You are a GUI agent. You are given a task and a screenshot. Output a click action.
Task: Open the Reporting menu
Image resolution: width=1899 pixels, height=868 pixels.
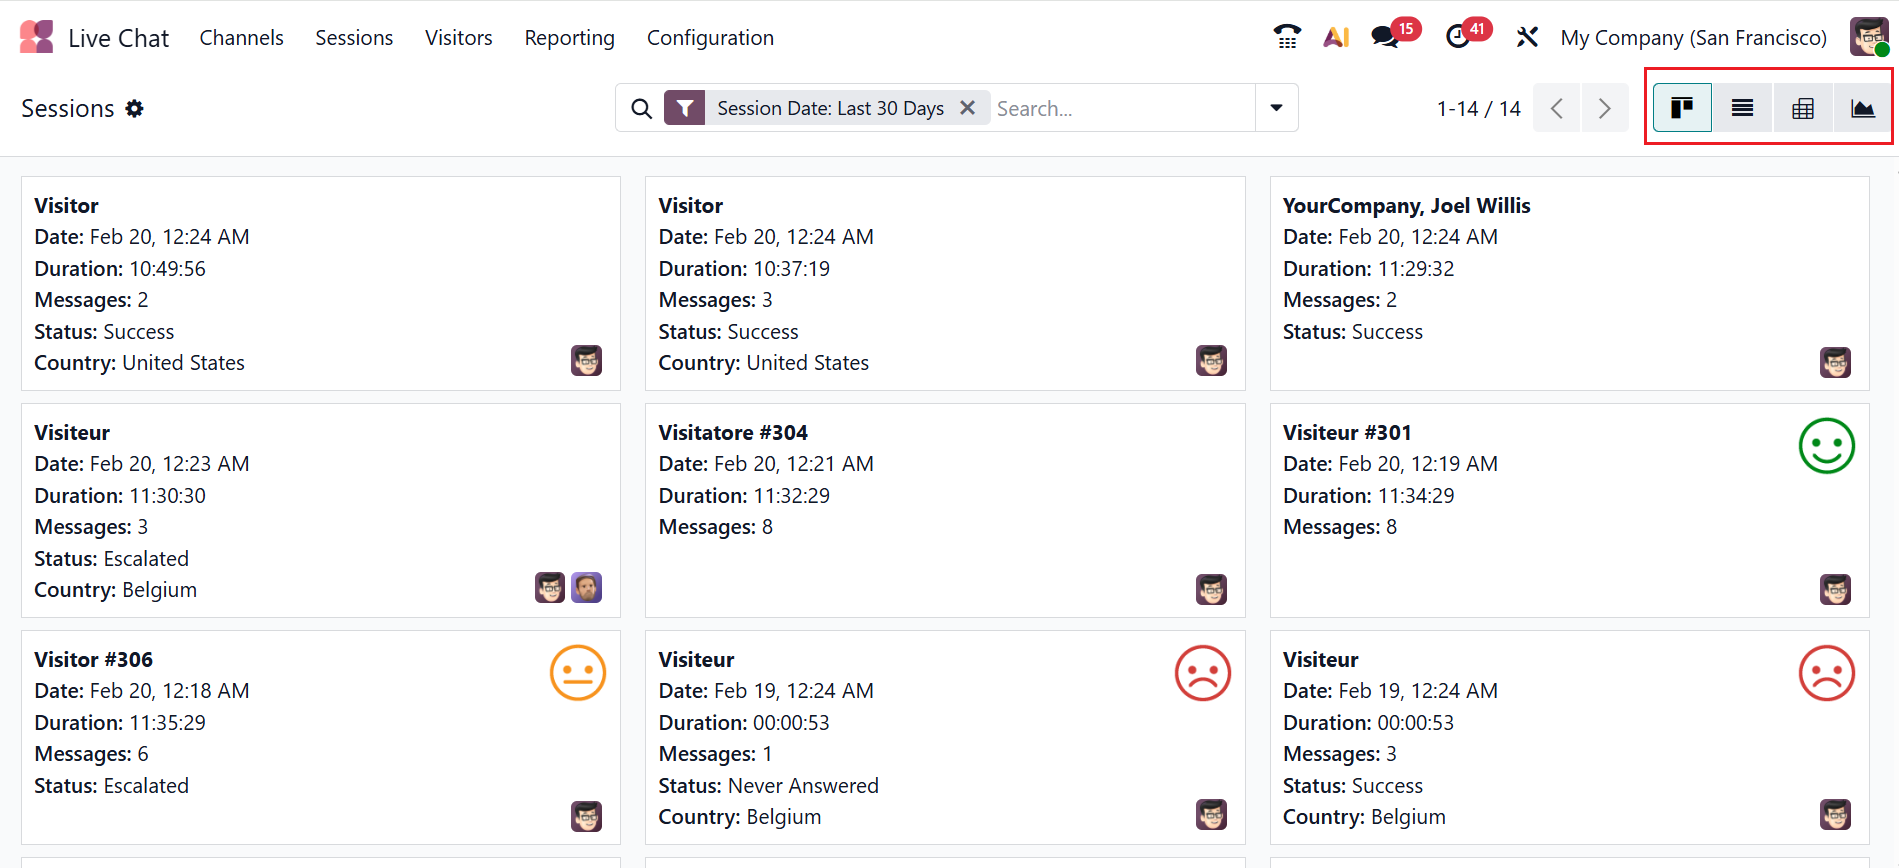[x=569, y=37]
